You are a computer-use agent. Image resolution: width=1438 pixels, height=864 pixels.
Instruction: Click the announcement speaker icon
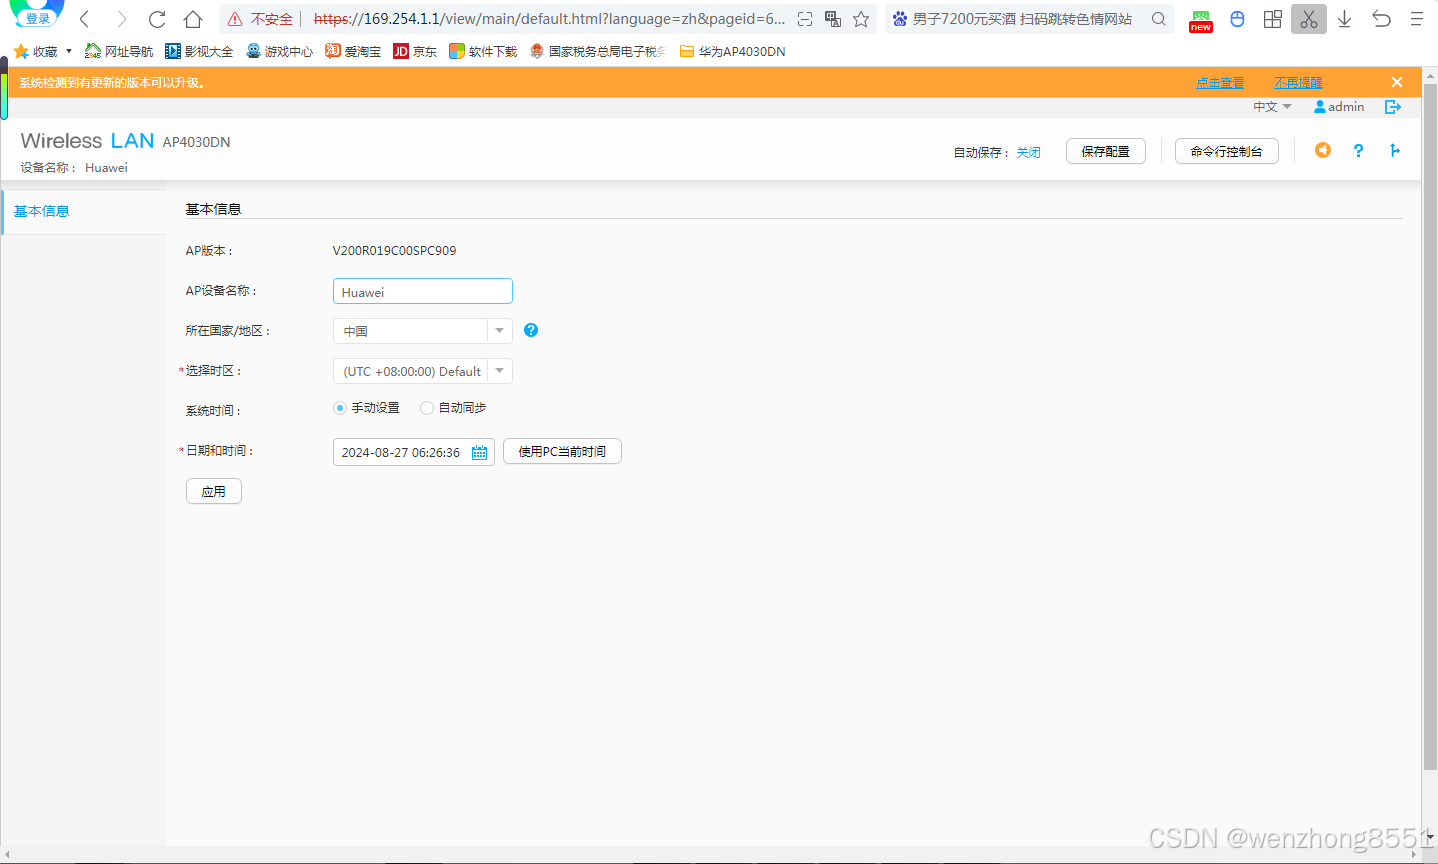coord(1322,150)
